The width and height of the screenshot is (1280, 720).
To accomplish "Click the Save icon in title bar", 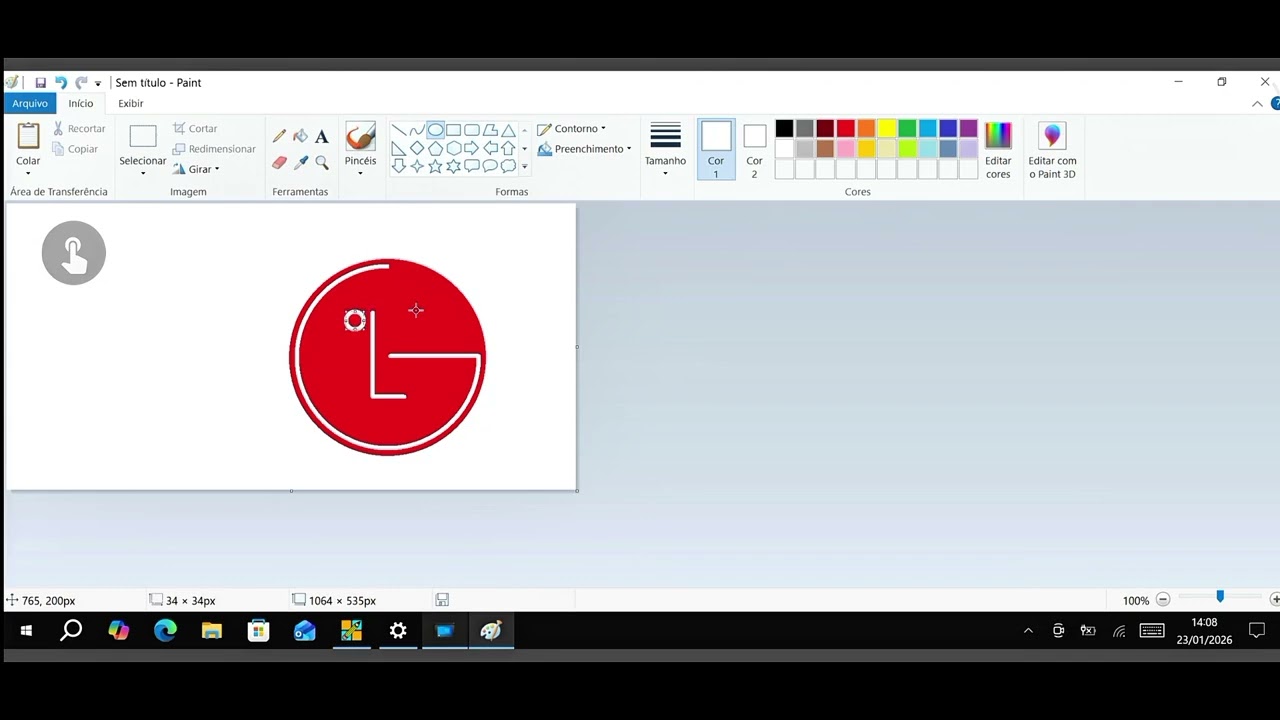I will (x=41, y=83).
